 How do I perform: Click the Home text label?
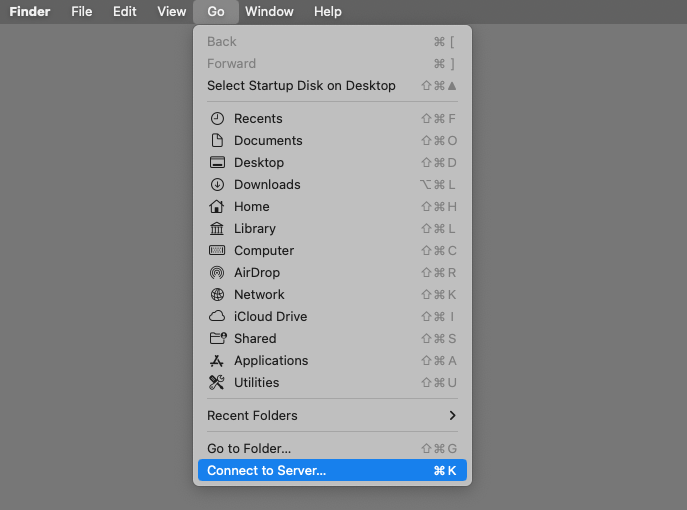[251, 206]
